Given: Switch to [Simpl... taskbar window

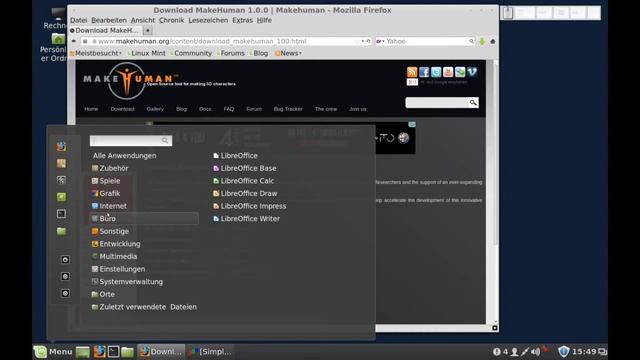Looking at the screenshot, I should (211, 351).
